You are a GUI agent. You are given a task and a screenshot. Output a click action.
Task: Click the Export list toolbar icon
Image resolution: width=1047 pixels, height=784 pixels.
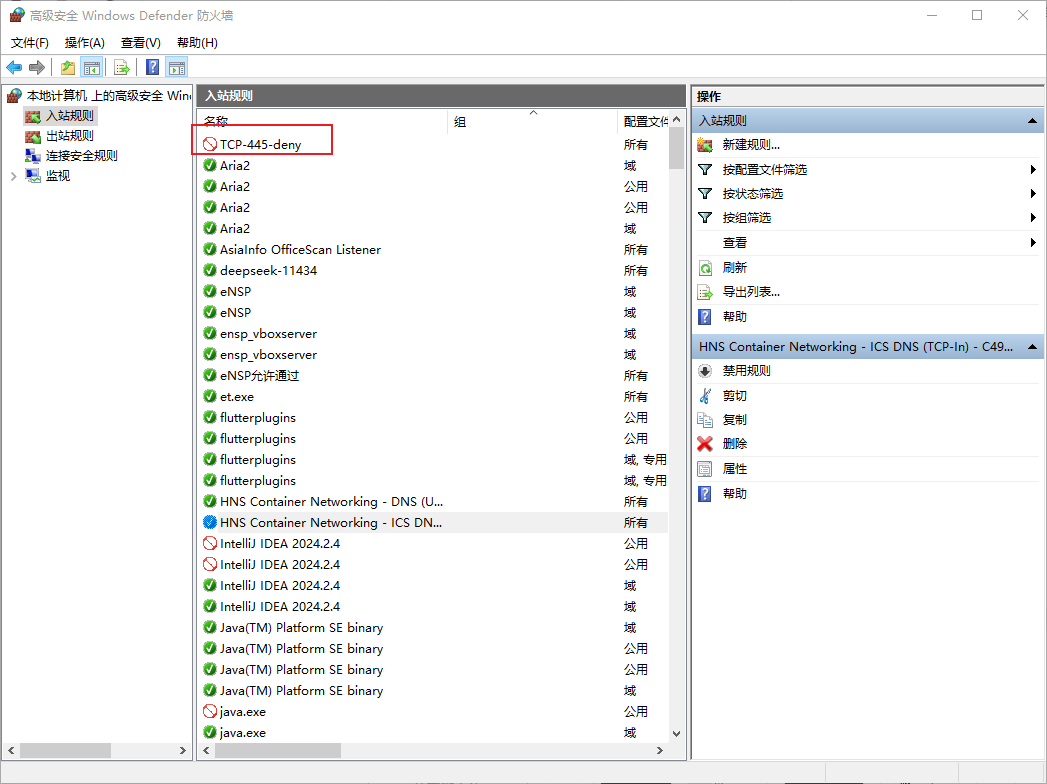click(122, 67)
